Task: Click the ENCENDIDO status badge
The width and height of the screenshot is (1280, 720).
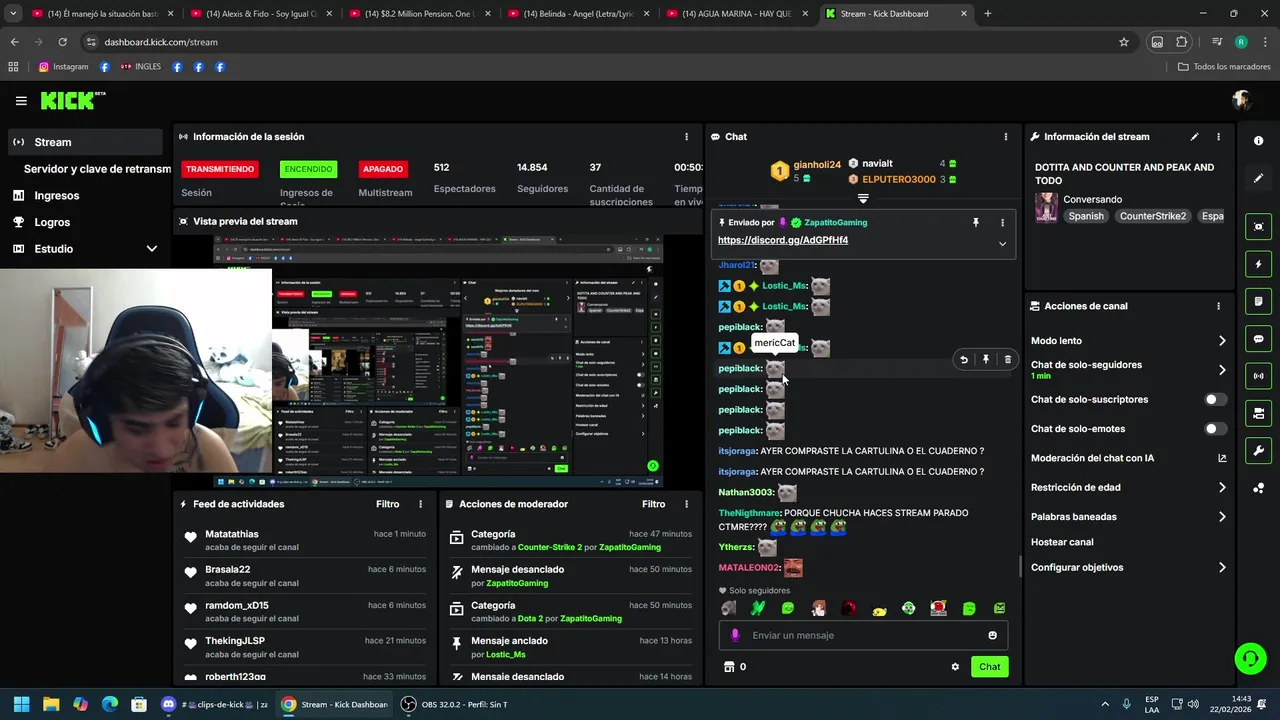Action: point(307,169)
